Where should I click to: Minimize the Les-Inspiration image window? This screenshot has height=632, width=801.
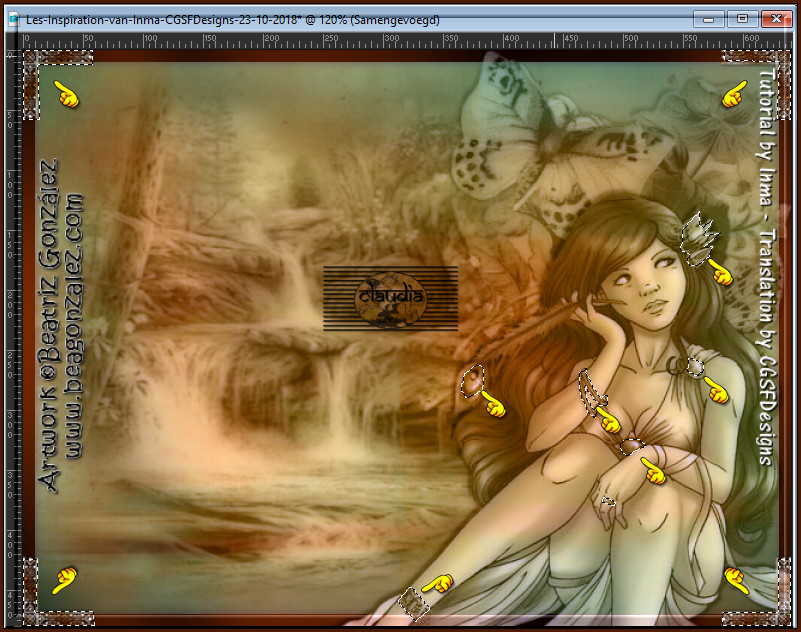708,19
